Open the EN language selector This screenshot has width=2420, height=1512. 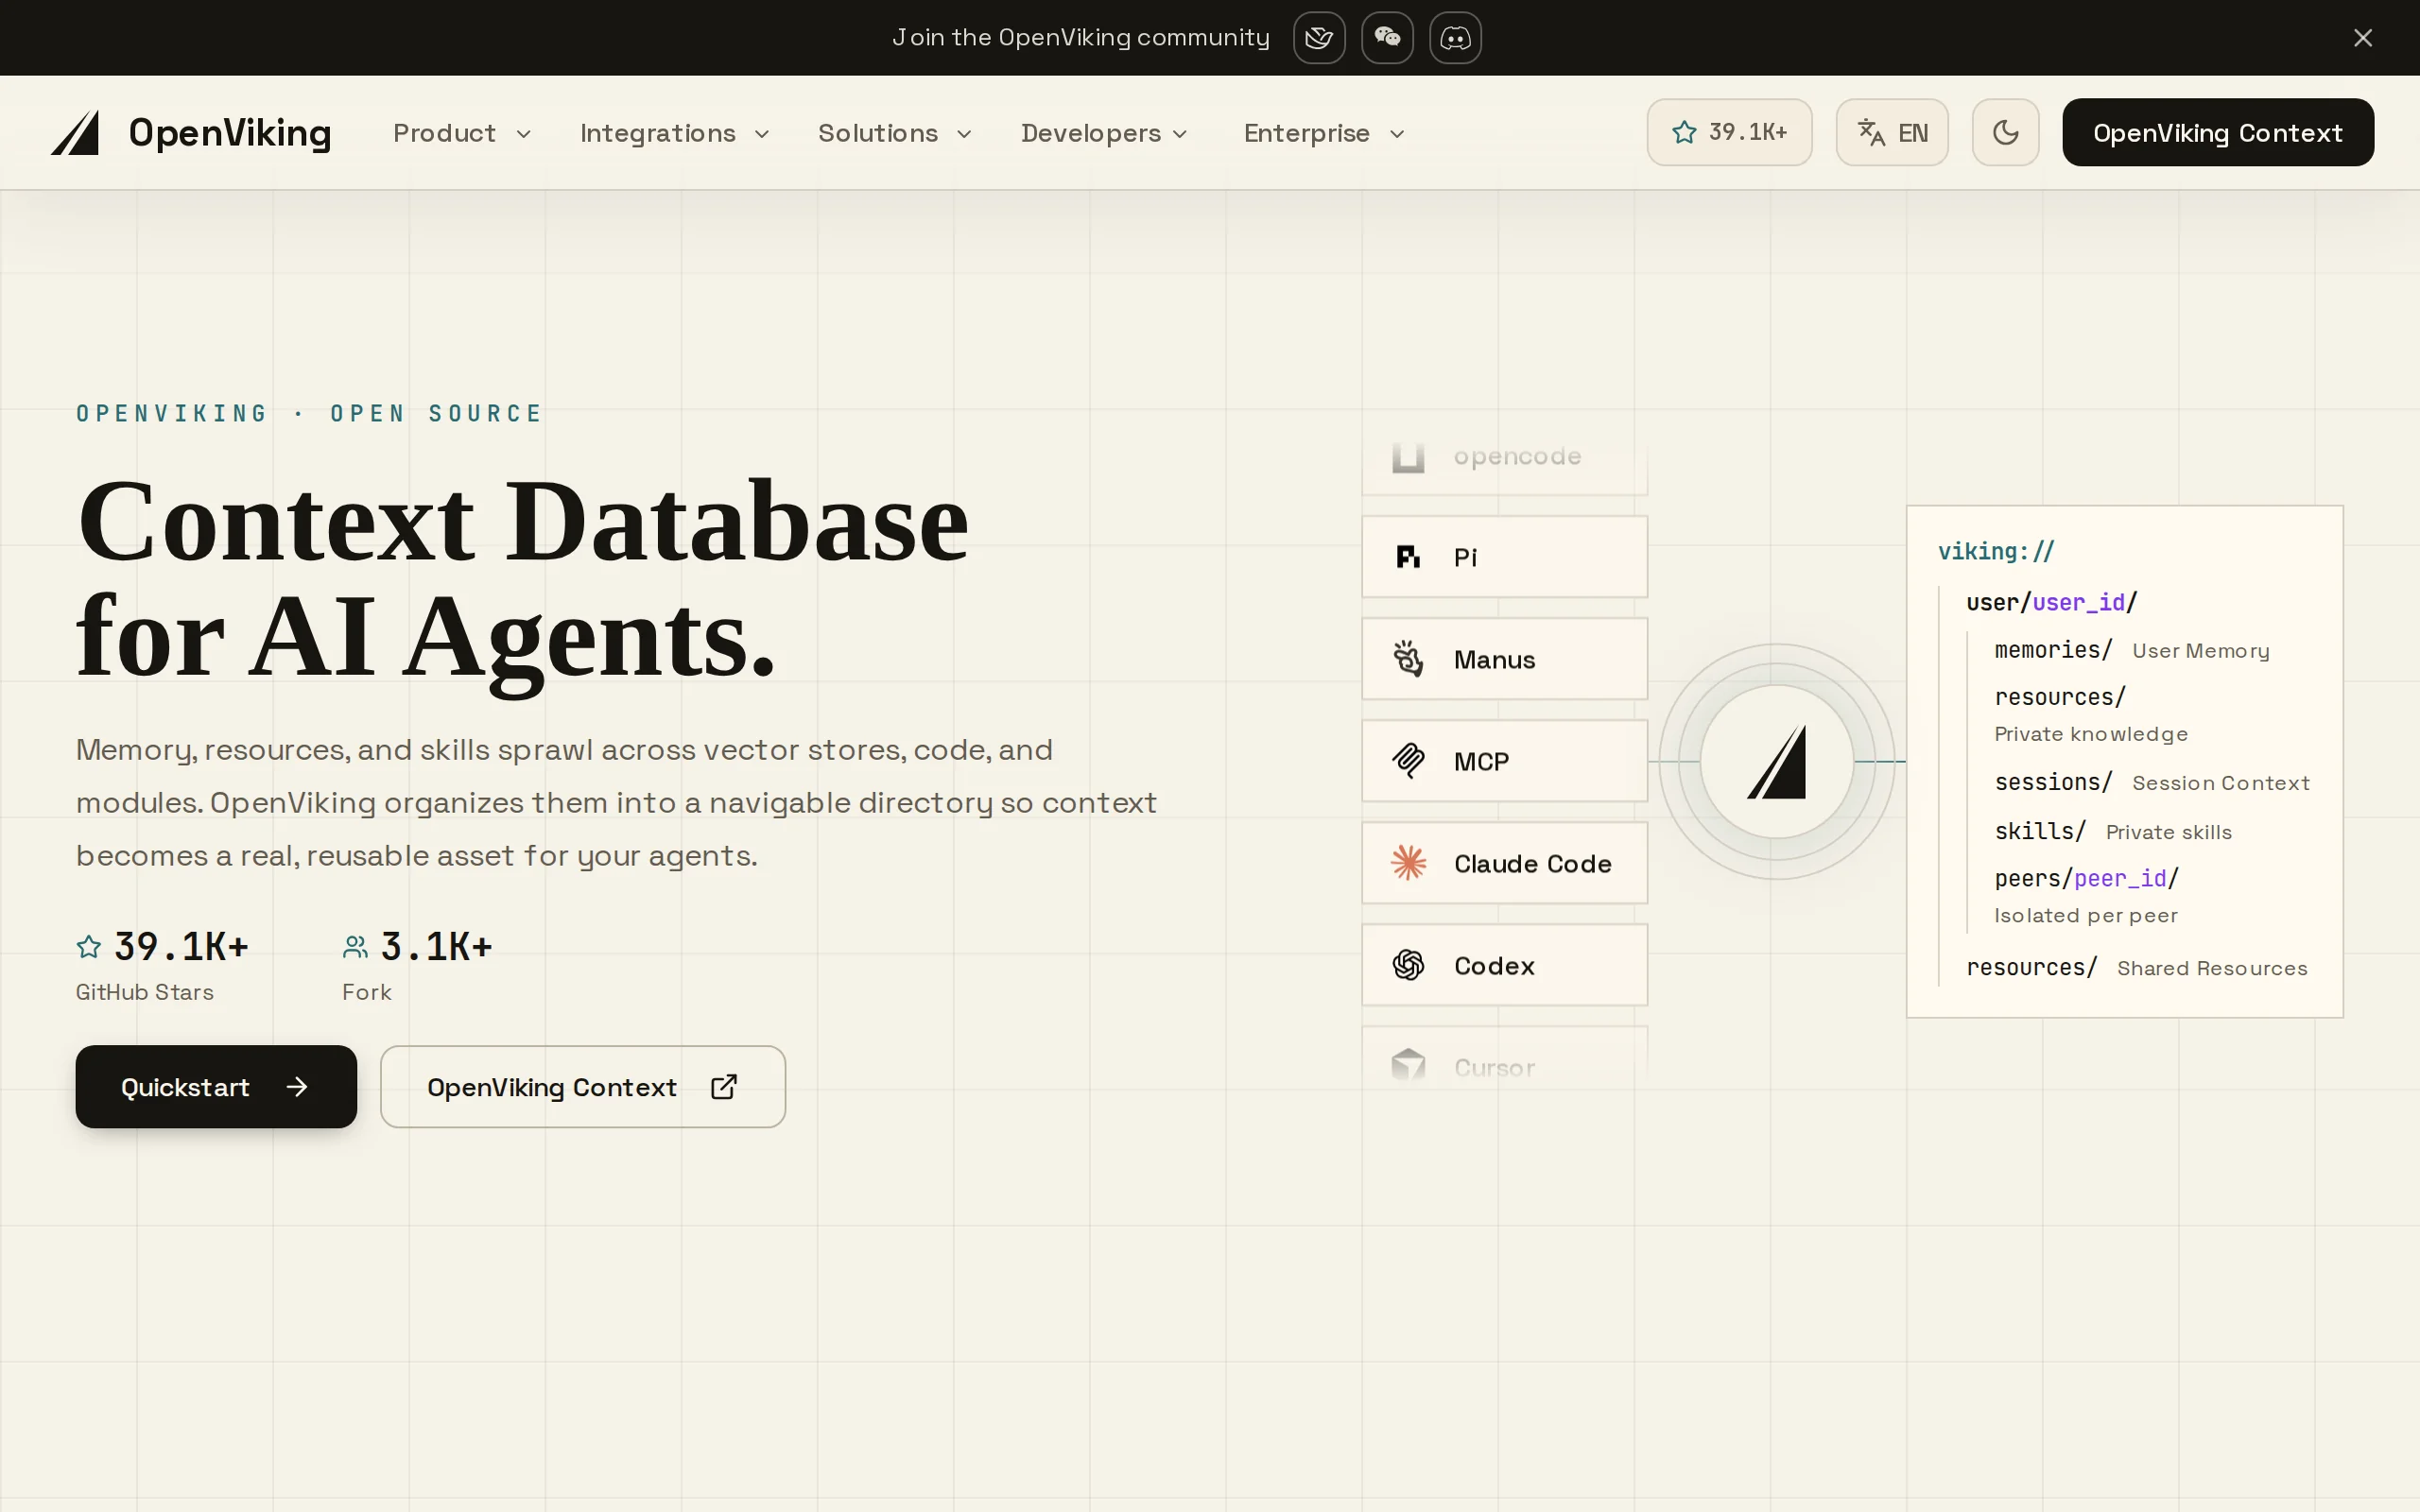point(1891,132)
